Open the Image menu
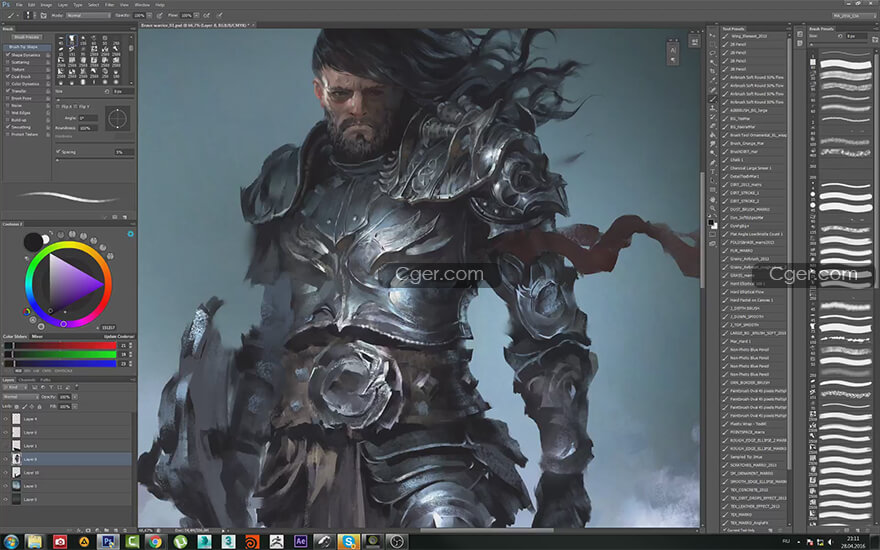This screenshot has width=880, height=550. click(x=46, y=4)
